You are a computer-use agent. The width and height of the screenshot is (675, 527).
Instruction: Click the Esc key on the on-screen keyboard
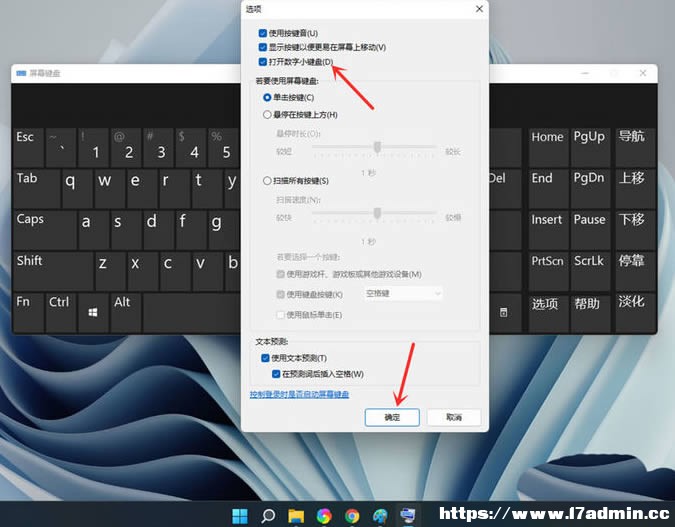28,147
